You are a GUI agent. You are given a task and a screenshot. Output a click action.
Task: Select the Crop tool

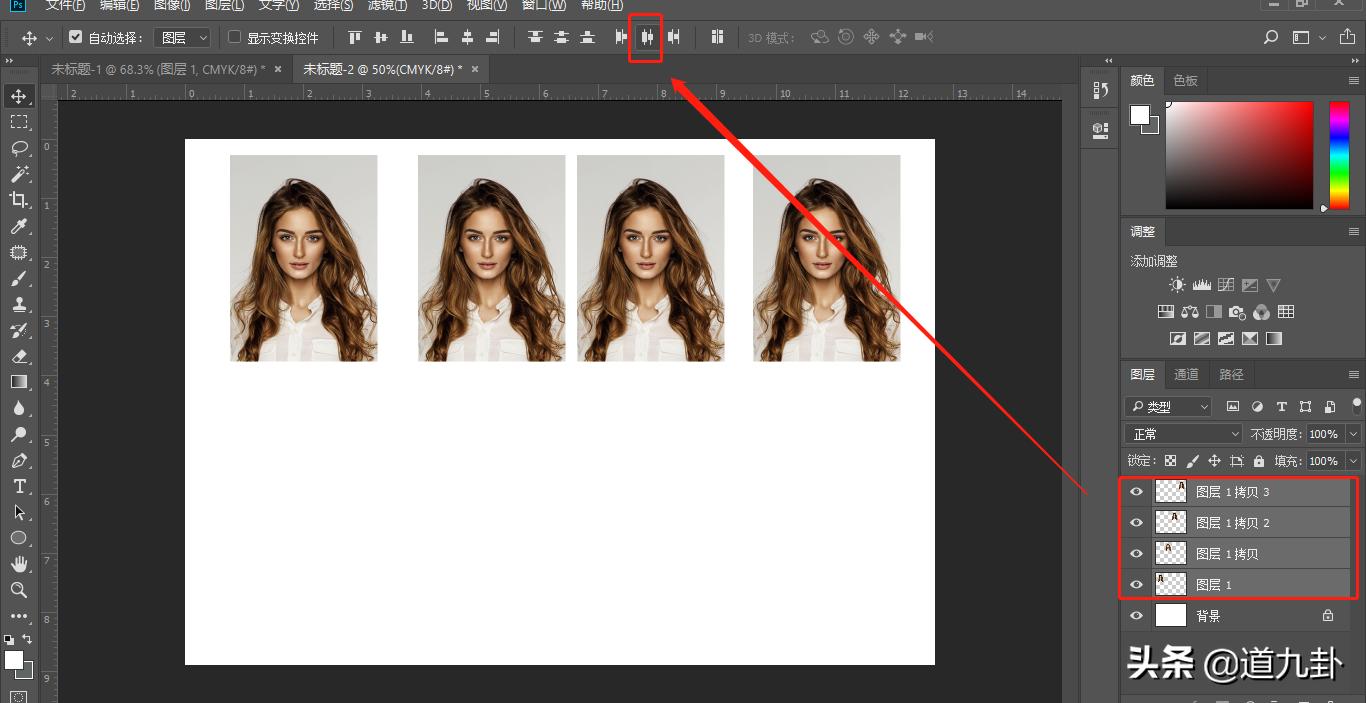19,200
